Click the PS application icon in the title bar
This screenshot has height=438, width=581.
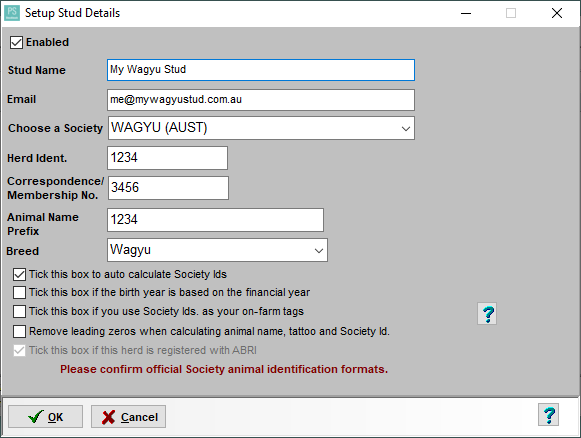[12, 13]
